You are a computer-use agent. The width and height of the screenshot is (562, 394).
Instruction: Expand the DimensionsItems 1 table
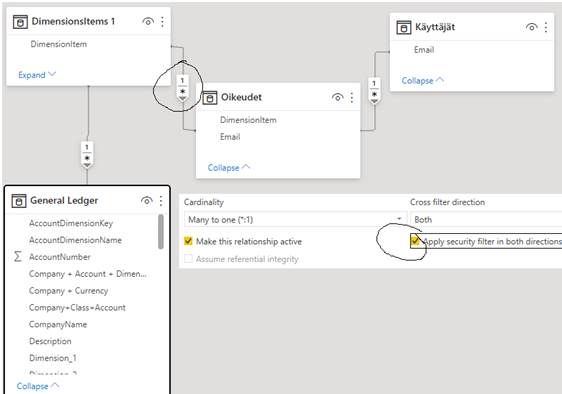37,75
